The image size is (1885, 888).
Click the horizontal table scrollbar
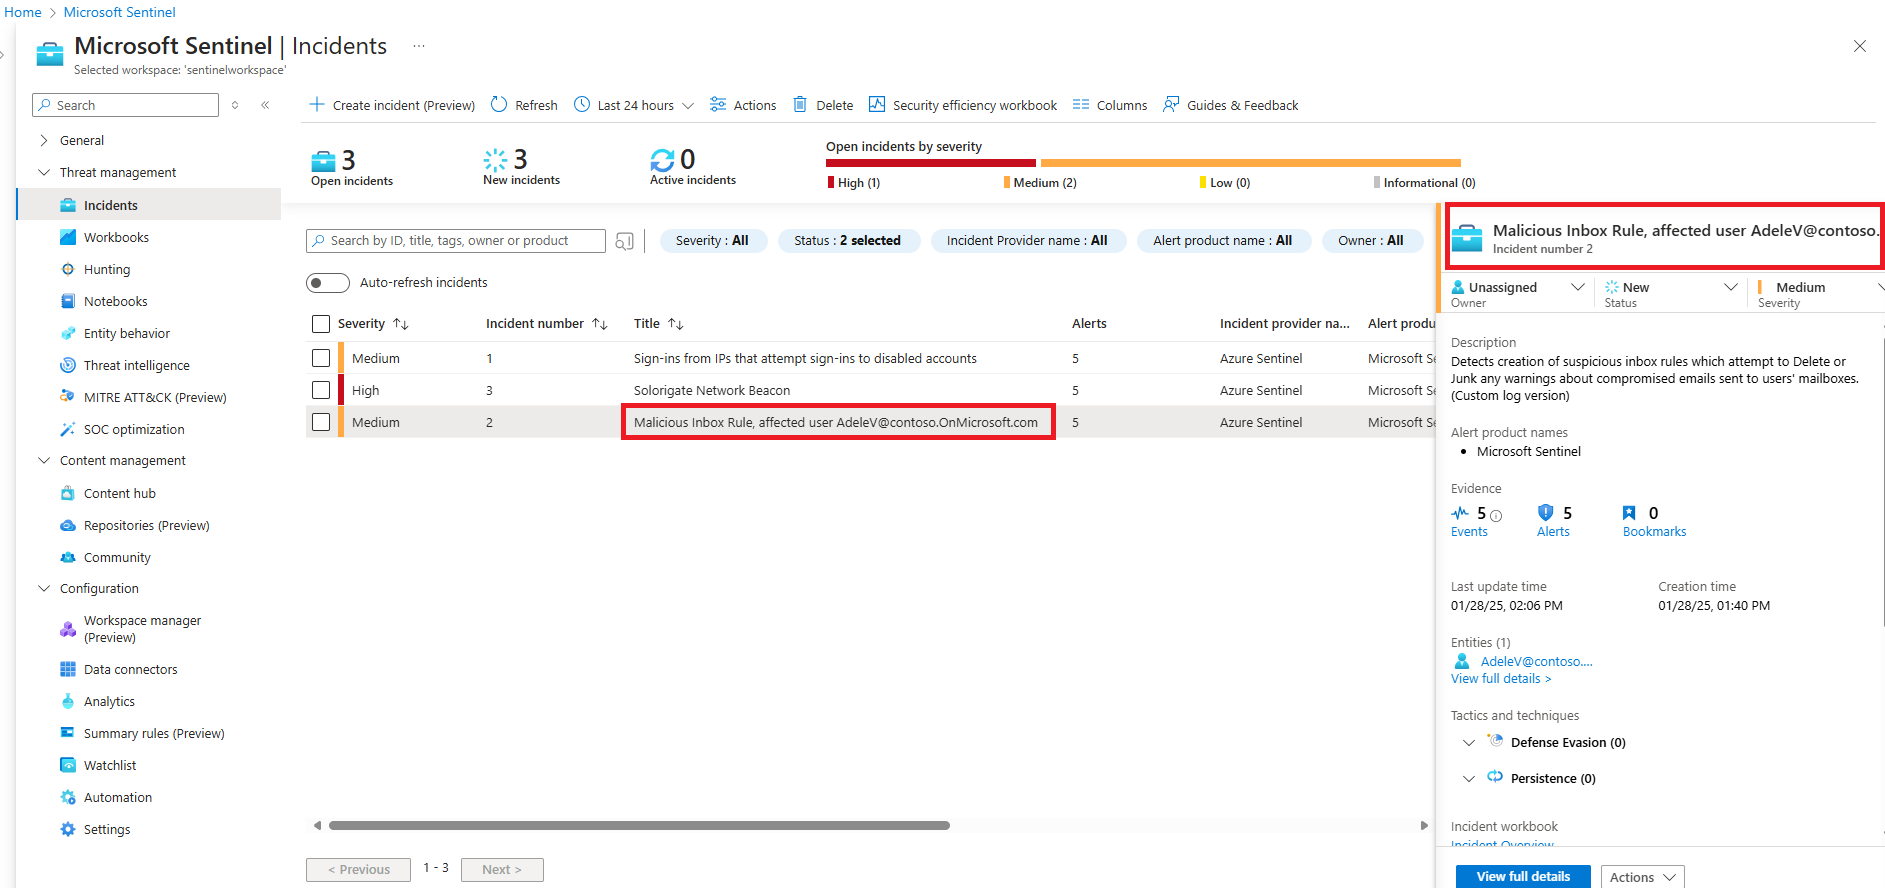[x=639, y=826]
